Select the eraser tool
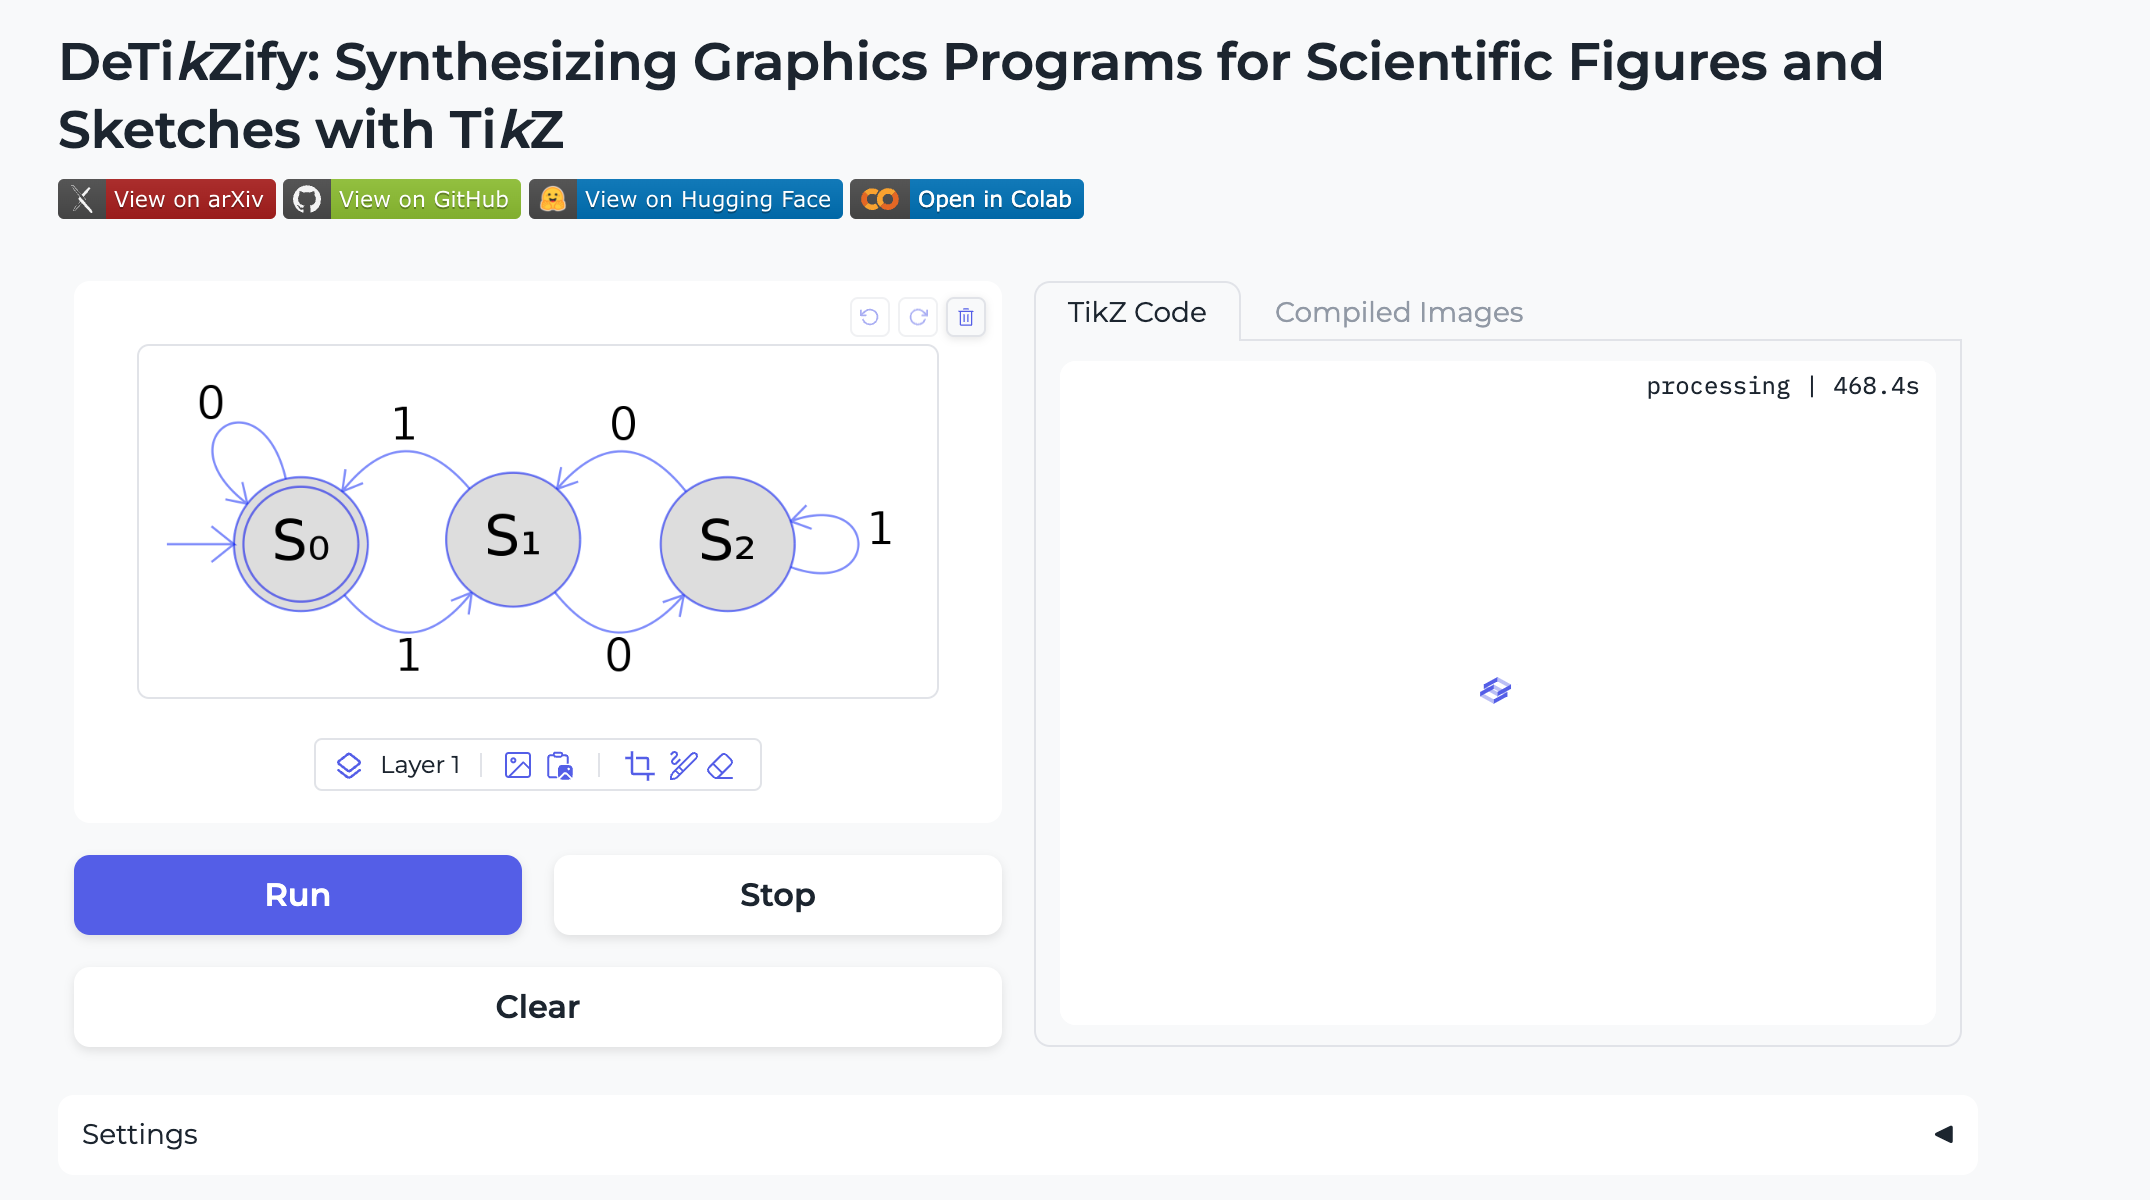Viewport: 2150px width, 1200px height. tap(721, 765)
